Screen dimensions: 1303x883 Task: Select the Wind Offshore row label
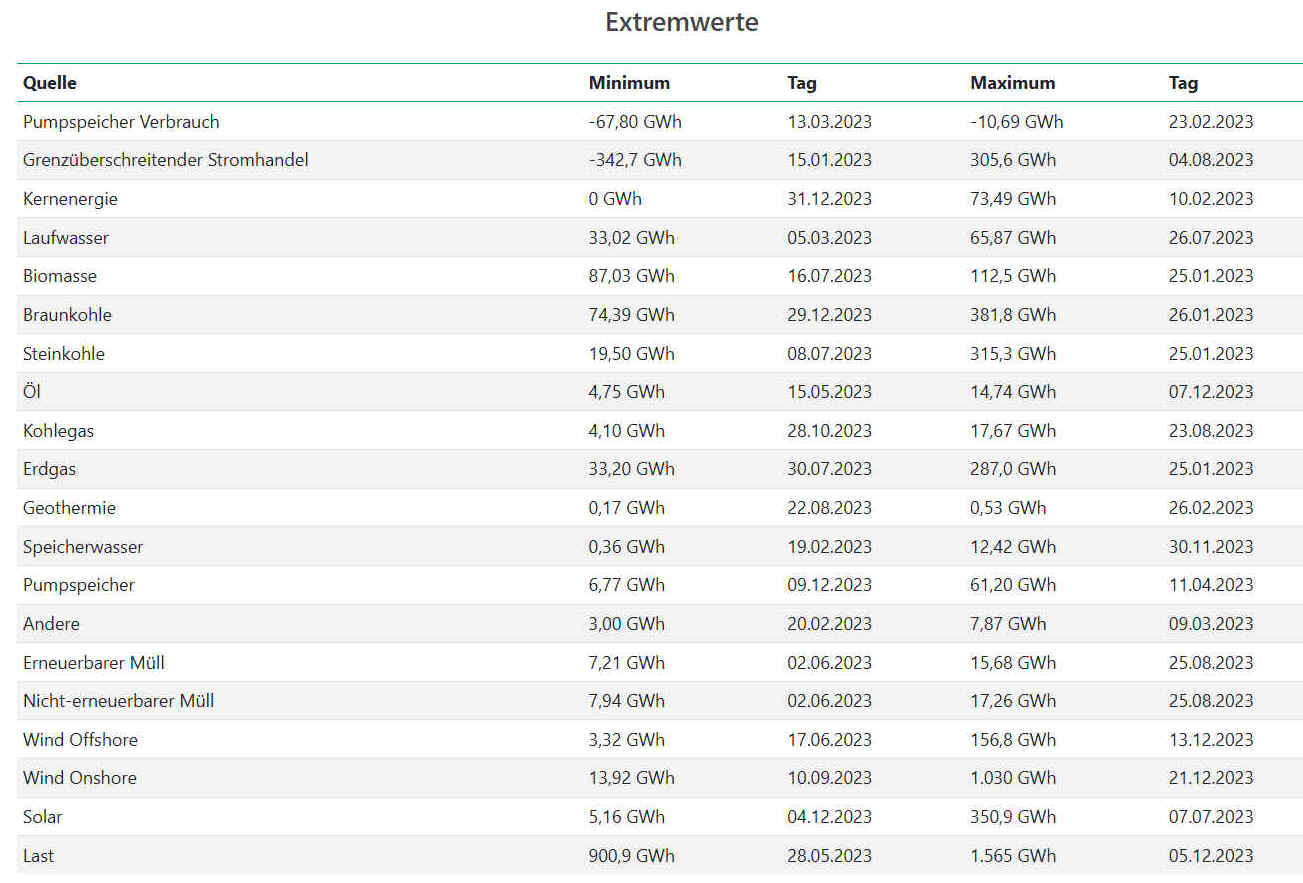click(x=80, y=740)
